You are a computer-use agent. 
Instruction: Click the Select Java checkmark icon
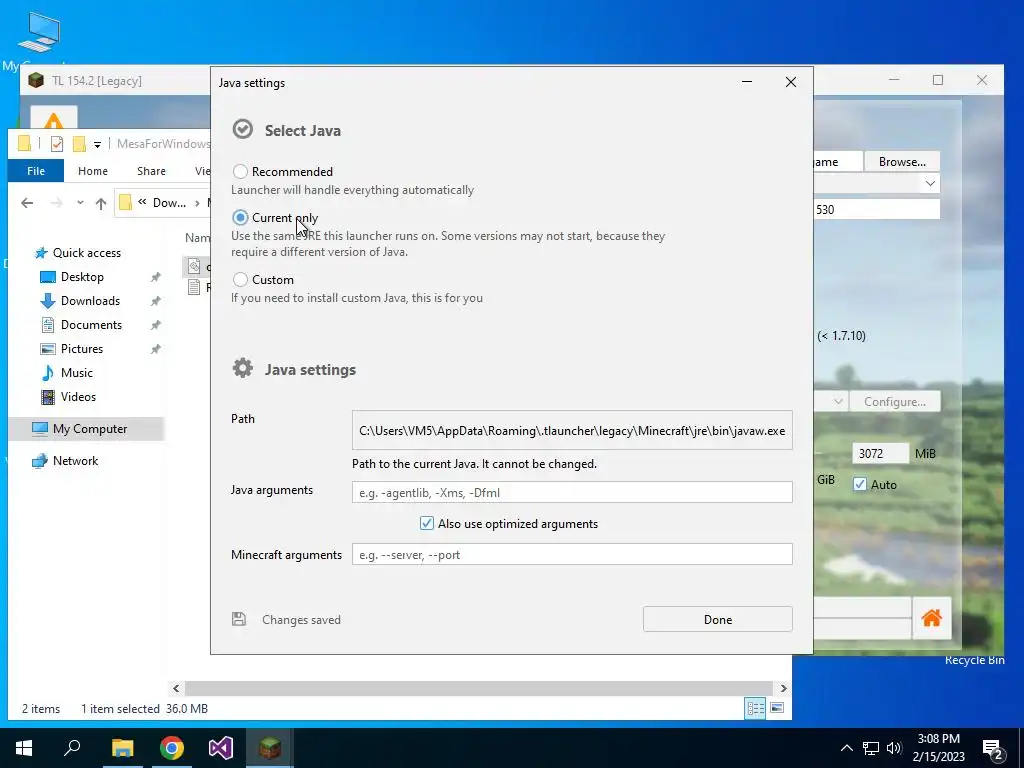point(243,129)
